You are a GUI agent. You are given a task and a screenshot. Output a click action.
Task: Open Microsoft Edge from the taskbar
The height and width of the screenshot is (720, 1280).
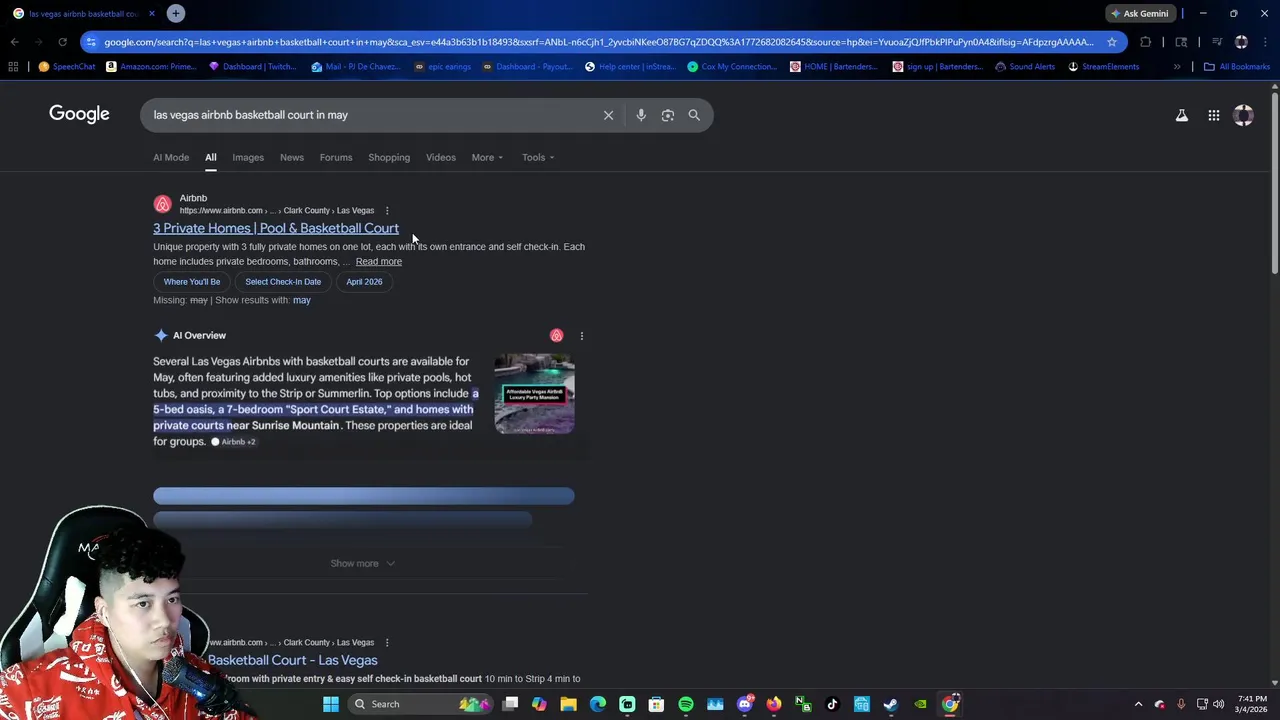(598, 704)
